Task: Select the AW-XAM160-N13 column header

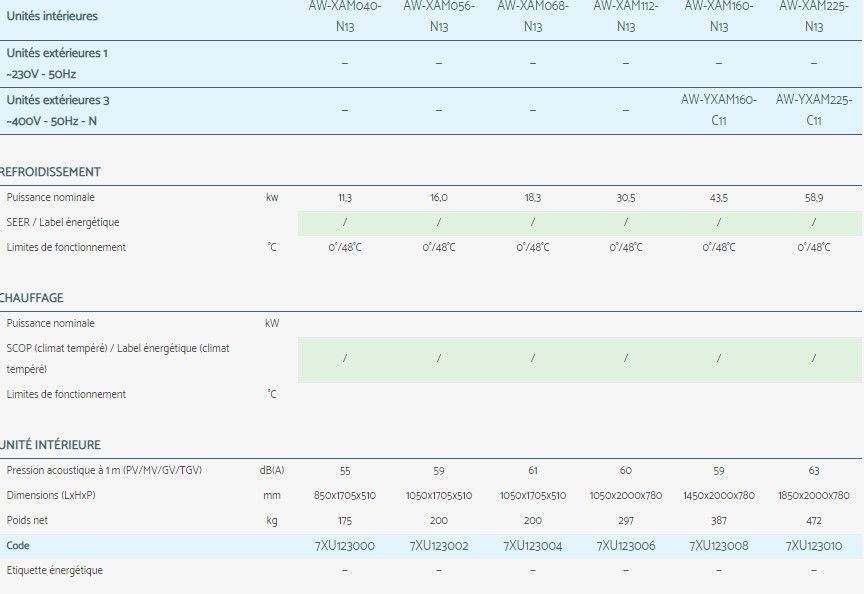Action: (x=721, y=16)
